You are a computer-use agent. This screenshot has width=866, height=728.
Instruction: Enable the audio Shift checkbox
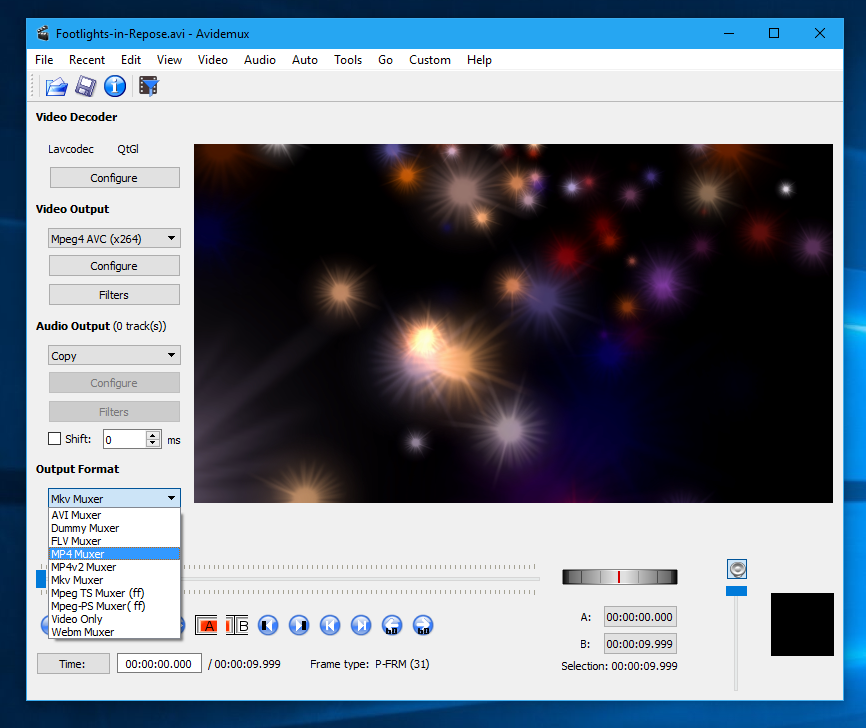coord(55,439)
